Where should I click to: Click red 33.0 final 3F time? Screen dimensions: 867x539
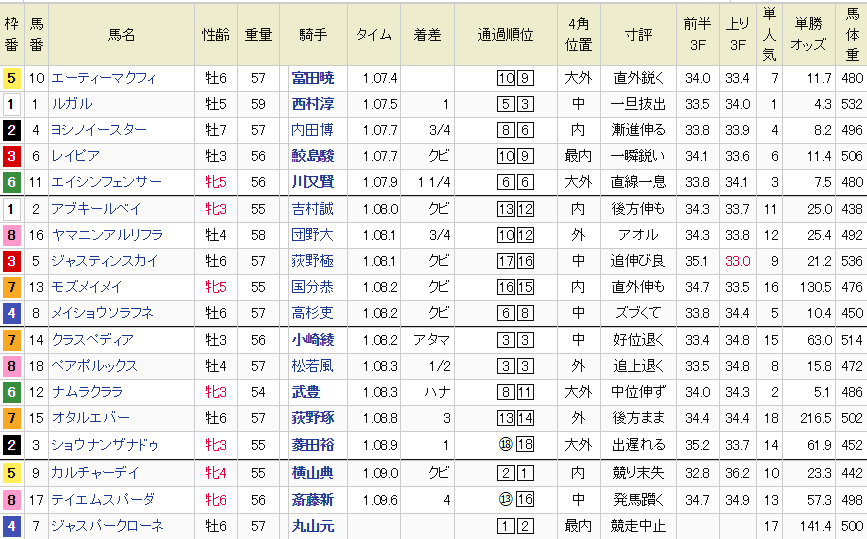click(737, 261)
